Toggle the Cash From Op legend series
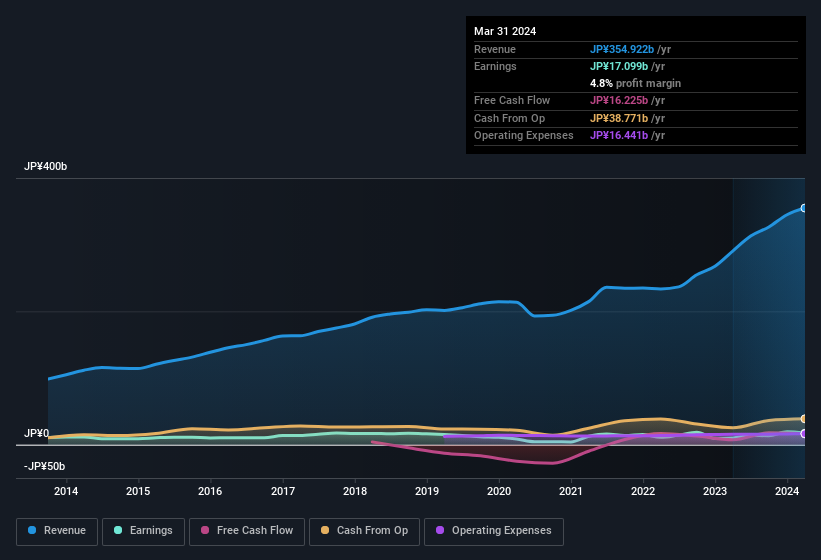Viewport: 821px width, 560px height. tap(364, 531)
